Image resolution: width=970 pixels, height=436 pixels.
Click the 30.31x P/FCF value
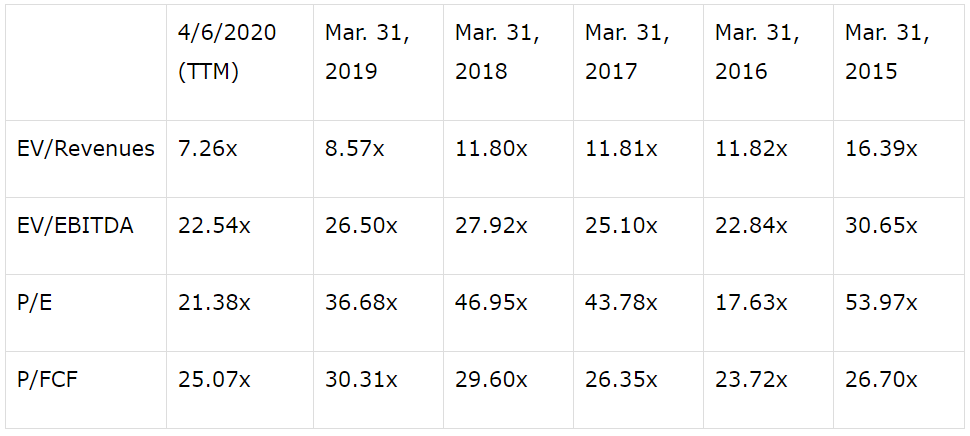361,380
